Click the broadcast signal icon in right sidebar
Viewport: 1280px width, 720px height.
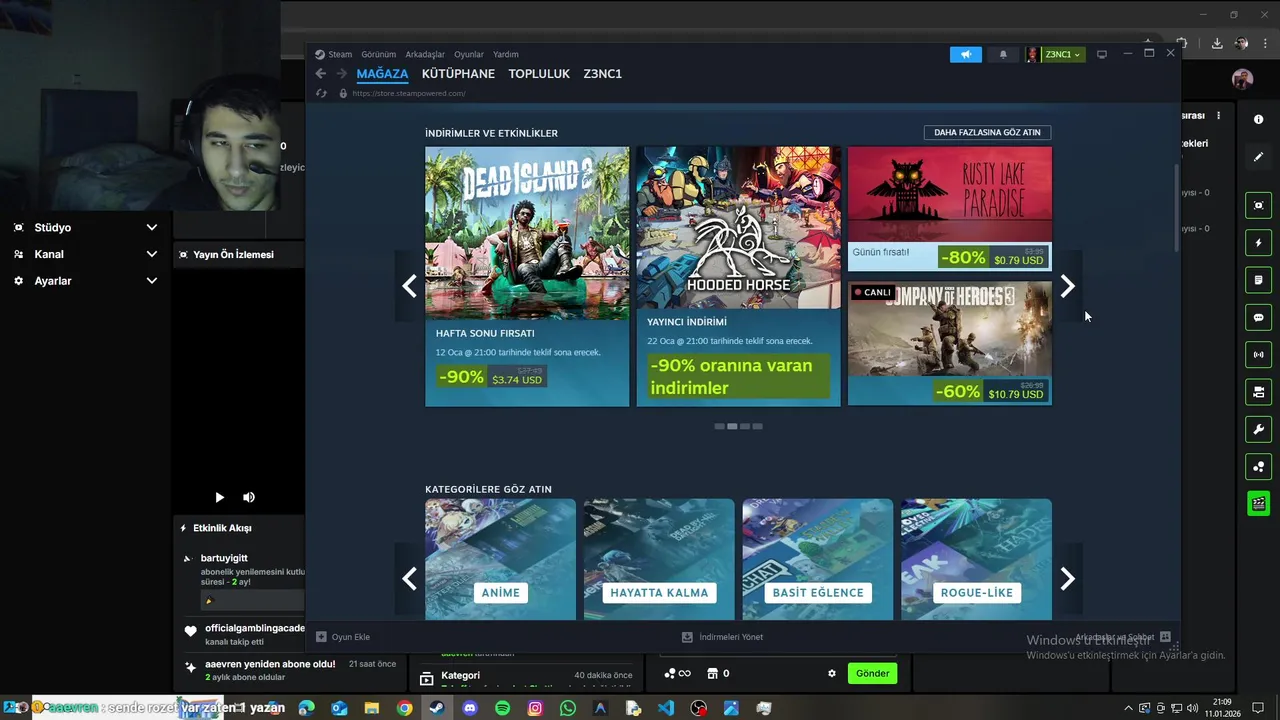[x=1258, y=354]
